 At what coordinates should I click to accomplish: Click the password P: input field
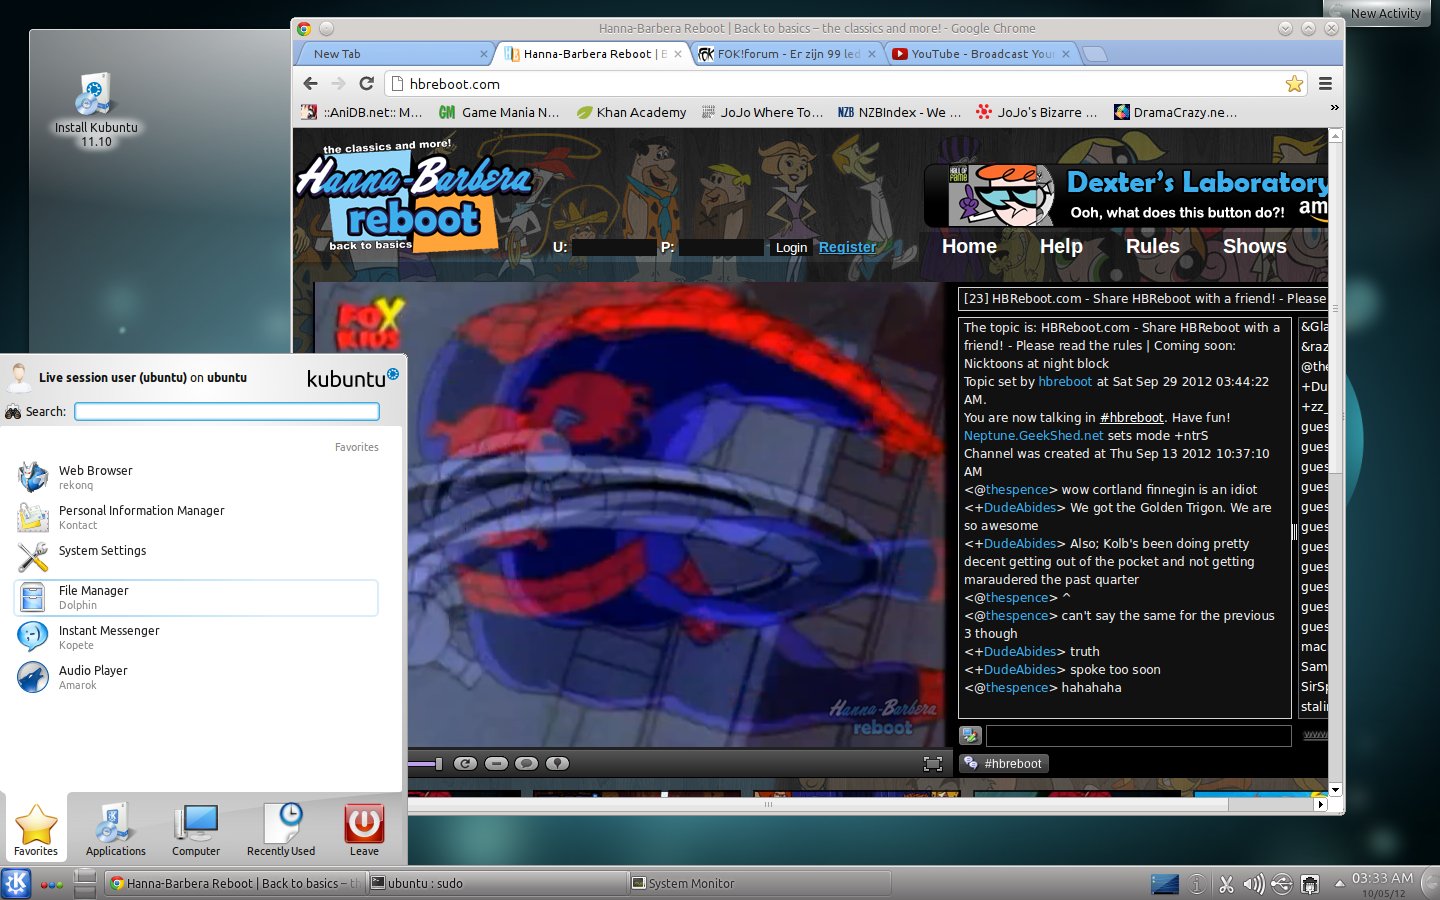click(x=720, y=247)
